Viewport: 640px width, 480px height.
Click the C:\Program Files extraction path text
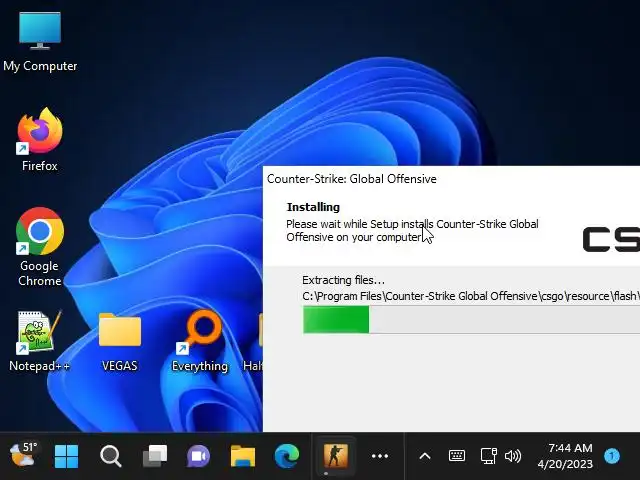(471, 296)
